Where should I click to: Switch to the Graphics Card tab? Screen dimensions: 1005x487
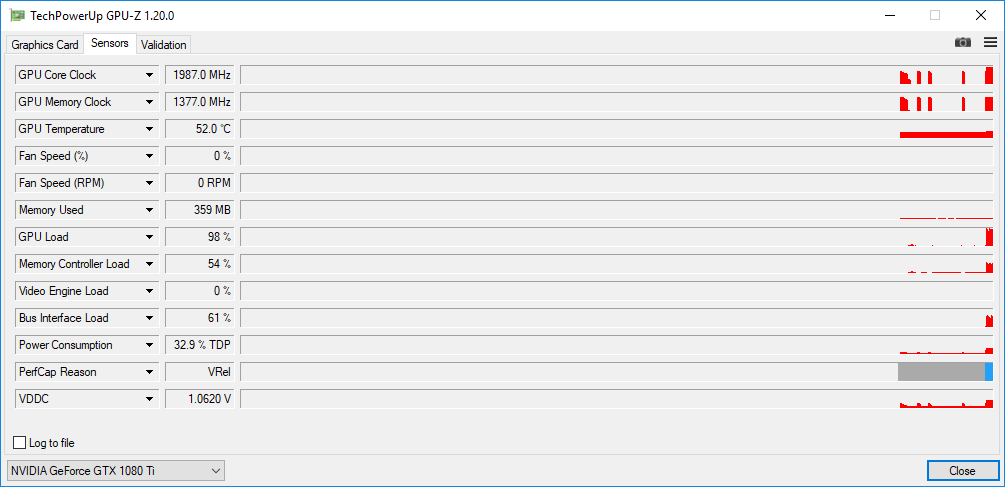pos(45,45)
